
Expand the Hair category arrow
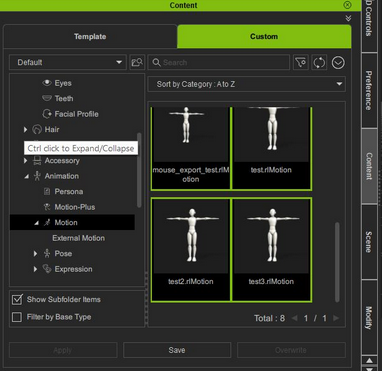tap(25, 129)
